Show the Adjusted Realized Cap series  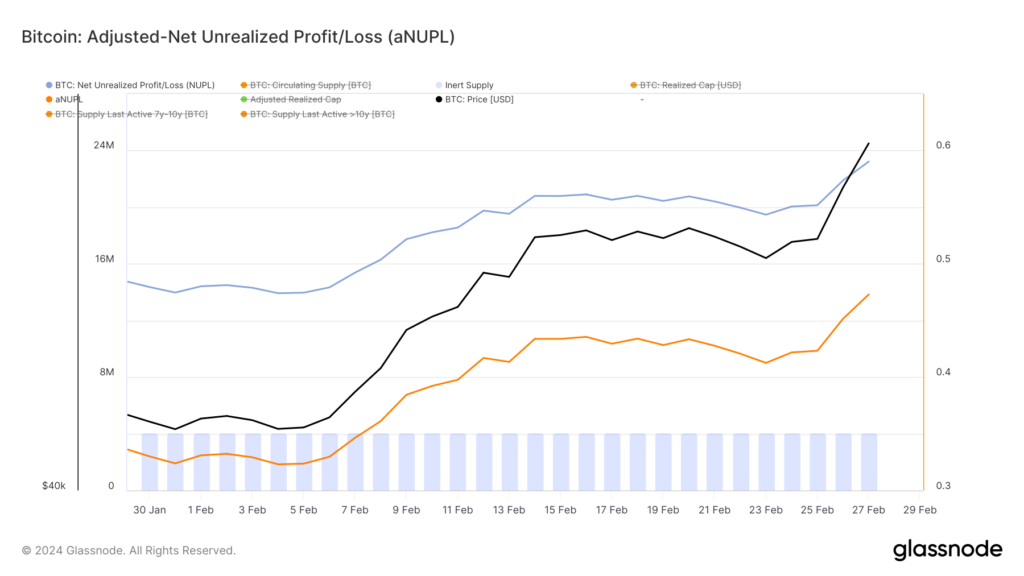pyautogui.click(x=291, y=99)
